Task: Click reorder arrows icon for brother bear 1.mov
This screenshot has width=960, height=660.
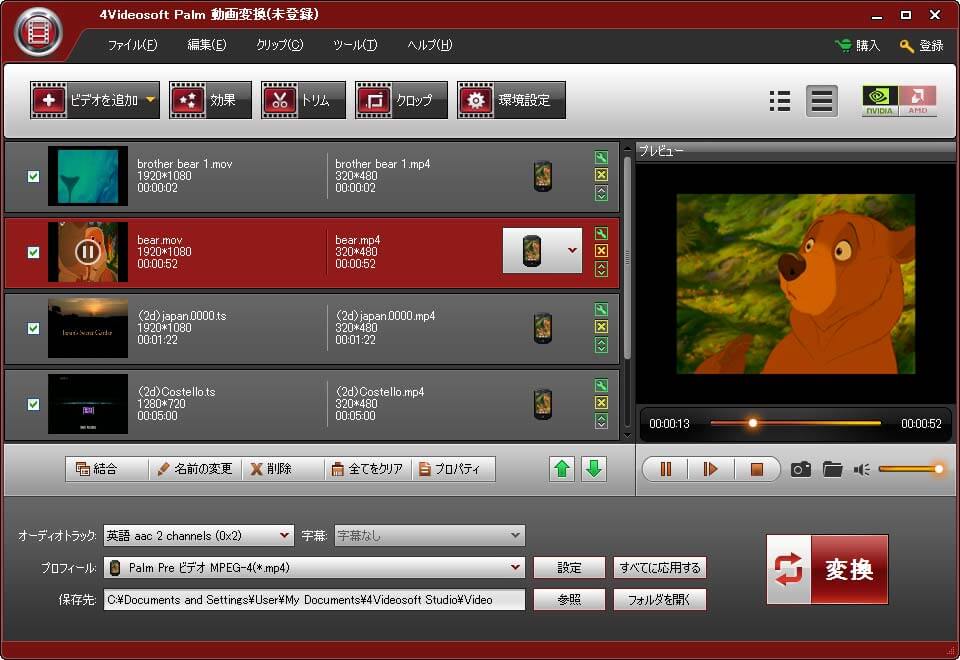Action: pos(601,193)
